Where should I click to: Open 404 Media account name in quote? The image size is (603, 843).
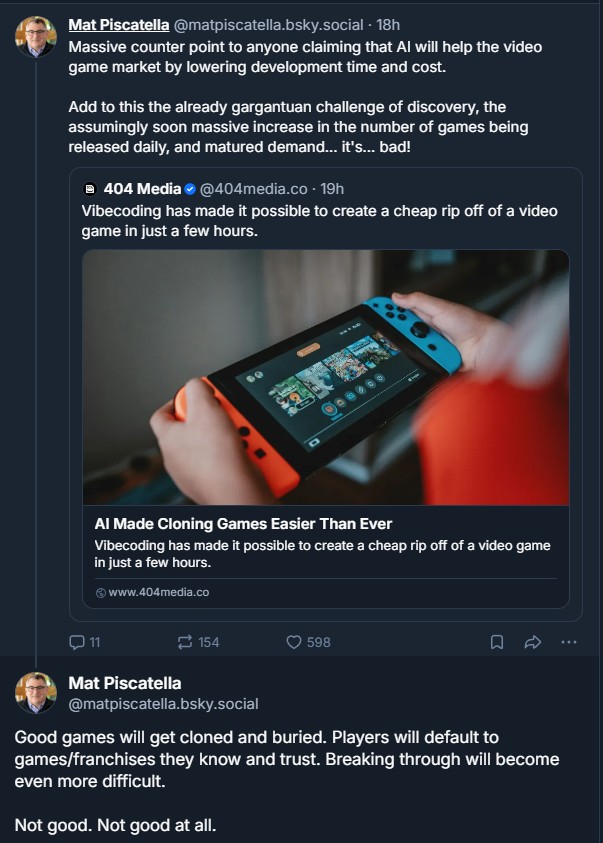(142, 189)
